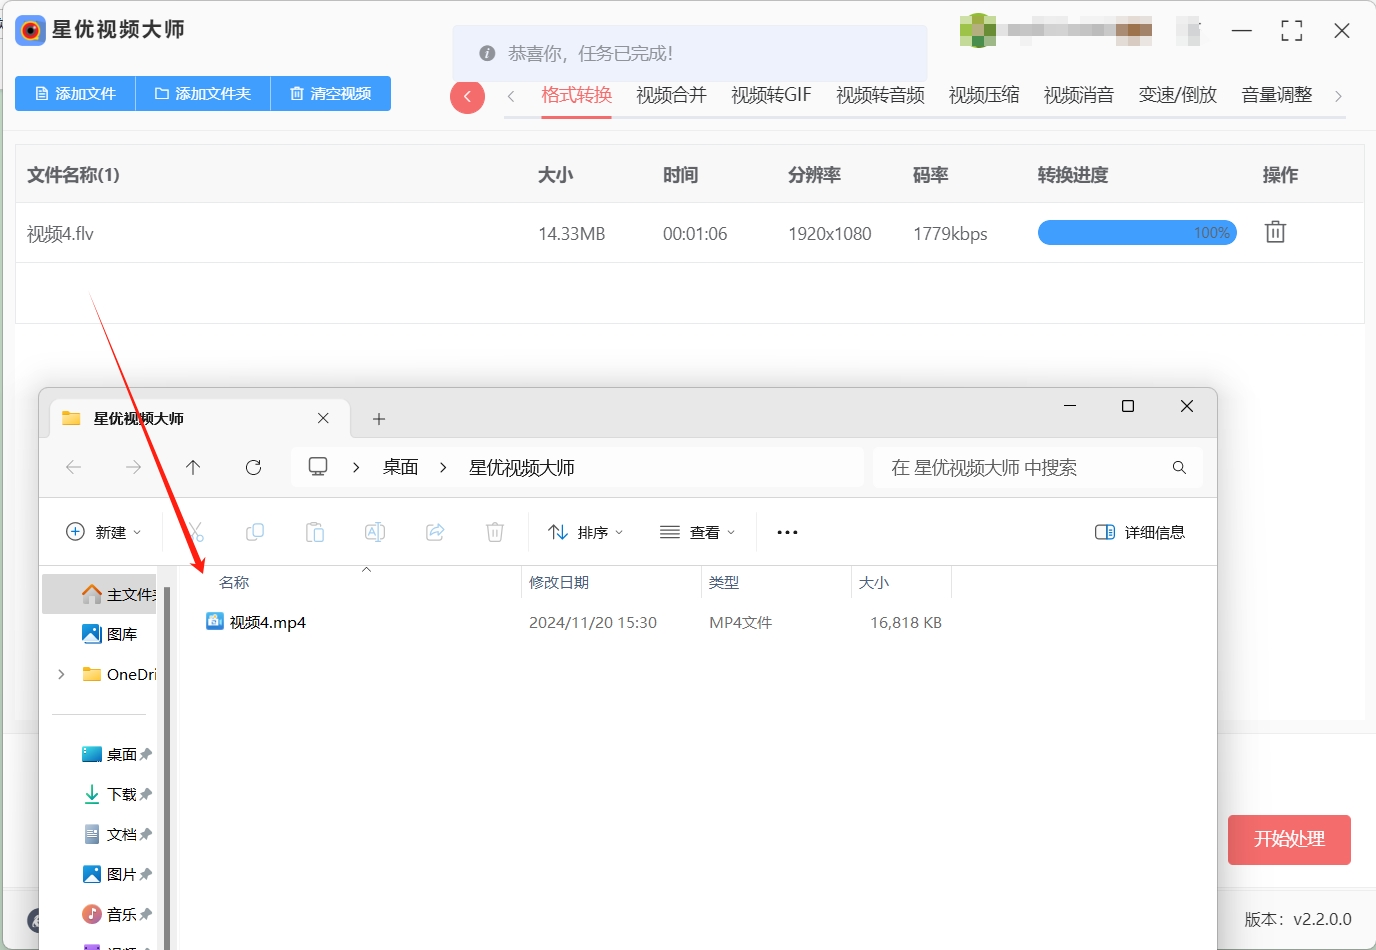Click the 视频4.mp4 file icon
This screenshot has width=1376, height=950.
click(x=214, y=621)
